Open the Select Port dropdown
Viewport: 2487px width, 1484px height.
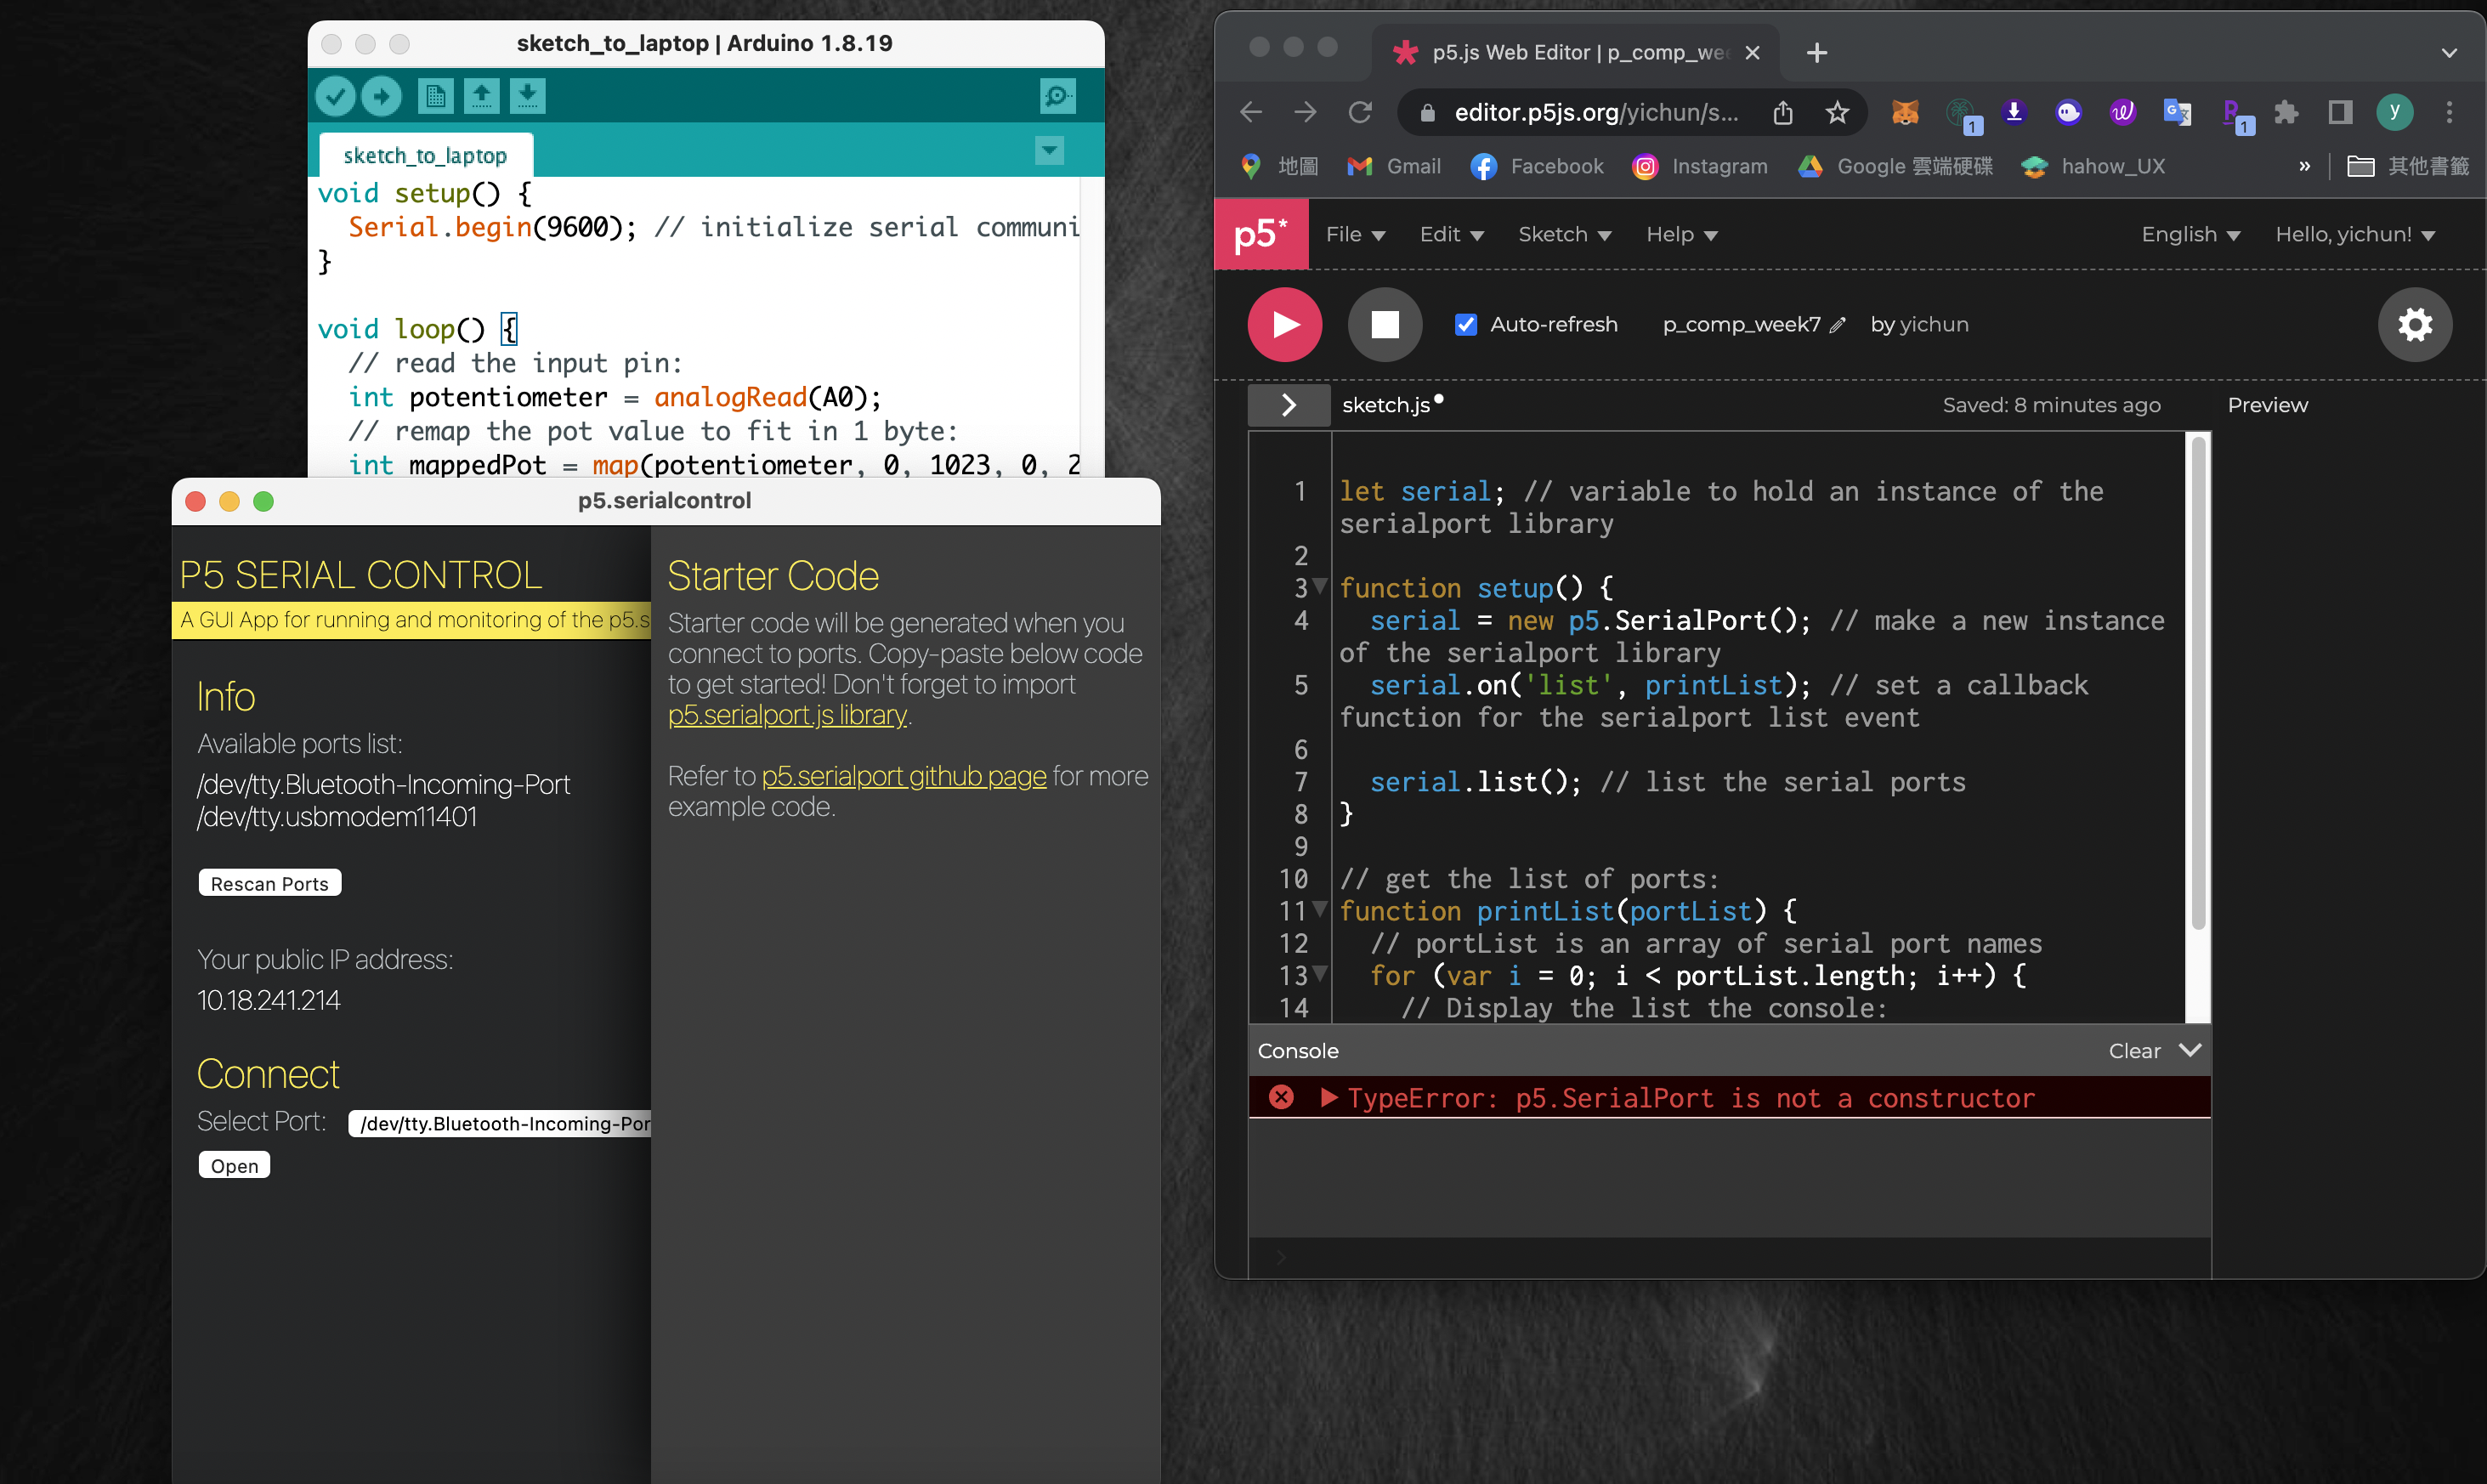point(500,1123)
